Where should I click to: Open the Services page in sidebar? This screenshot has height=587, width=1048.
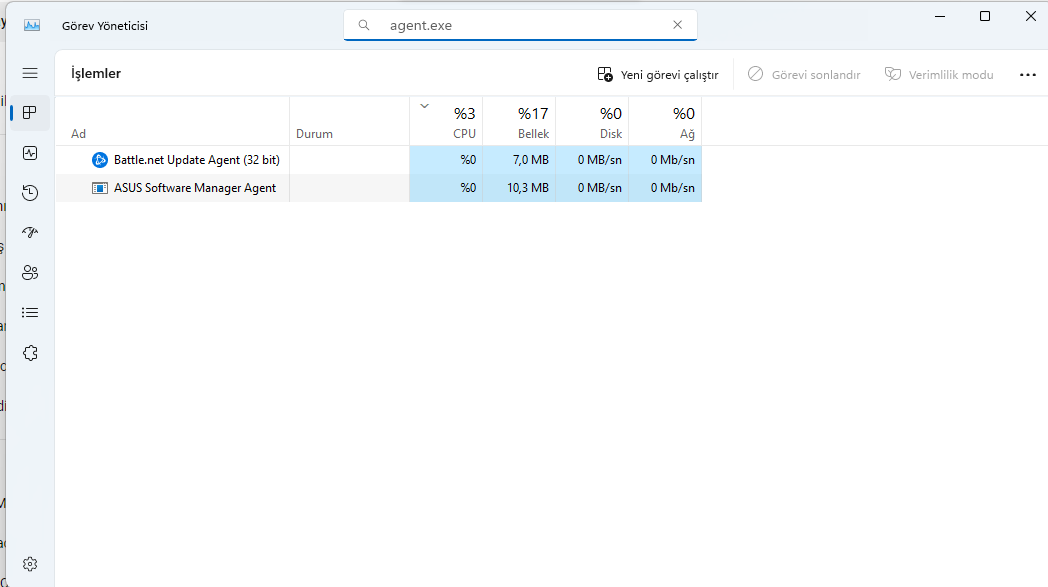[30, 353]
